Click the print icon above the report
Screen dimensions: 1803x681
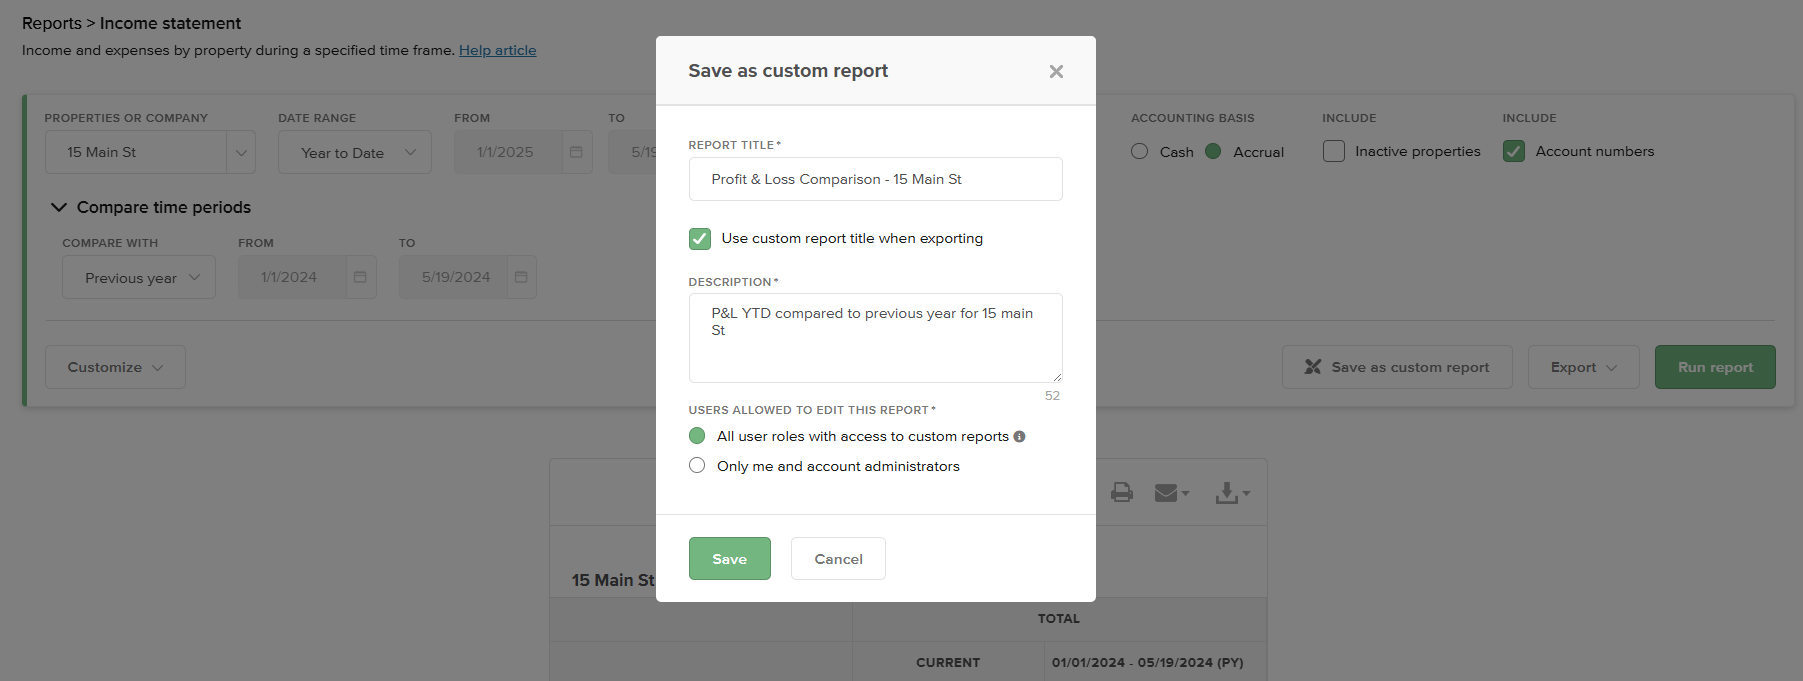1122,492
